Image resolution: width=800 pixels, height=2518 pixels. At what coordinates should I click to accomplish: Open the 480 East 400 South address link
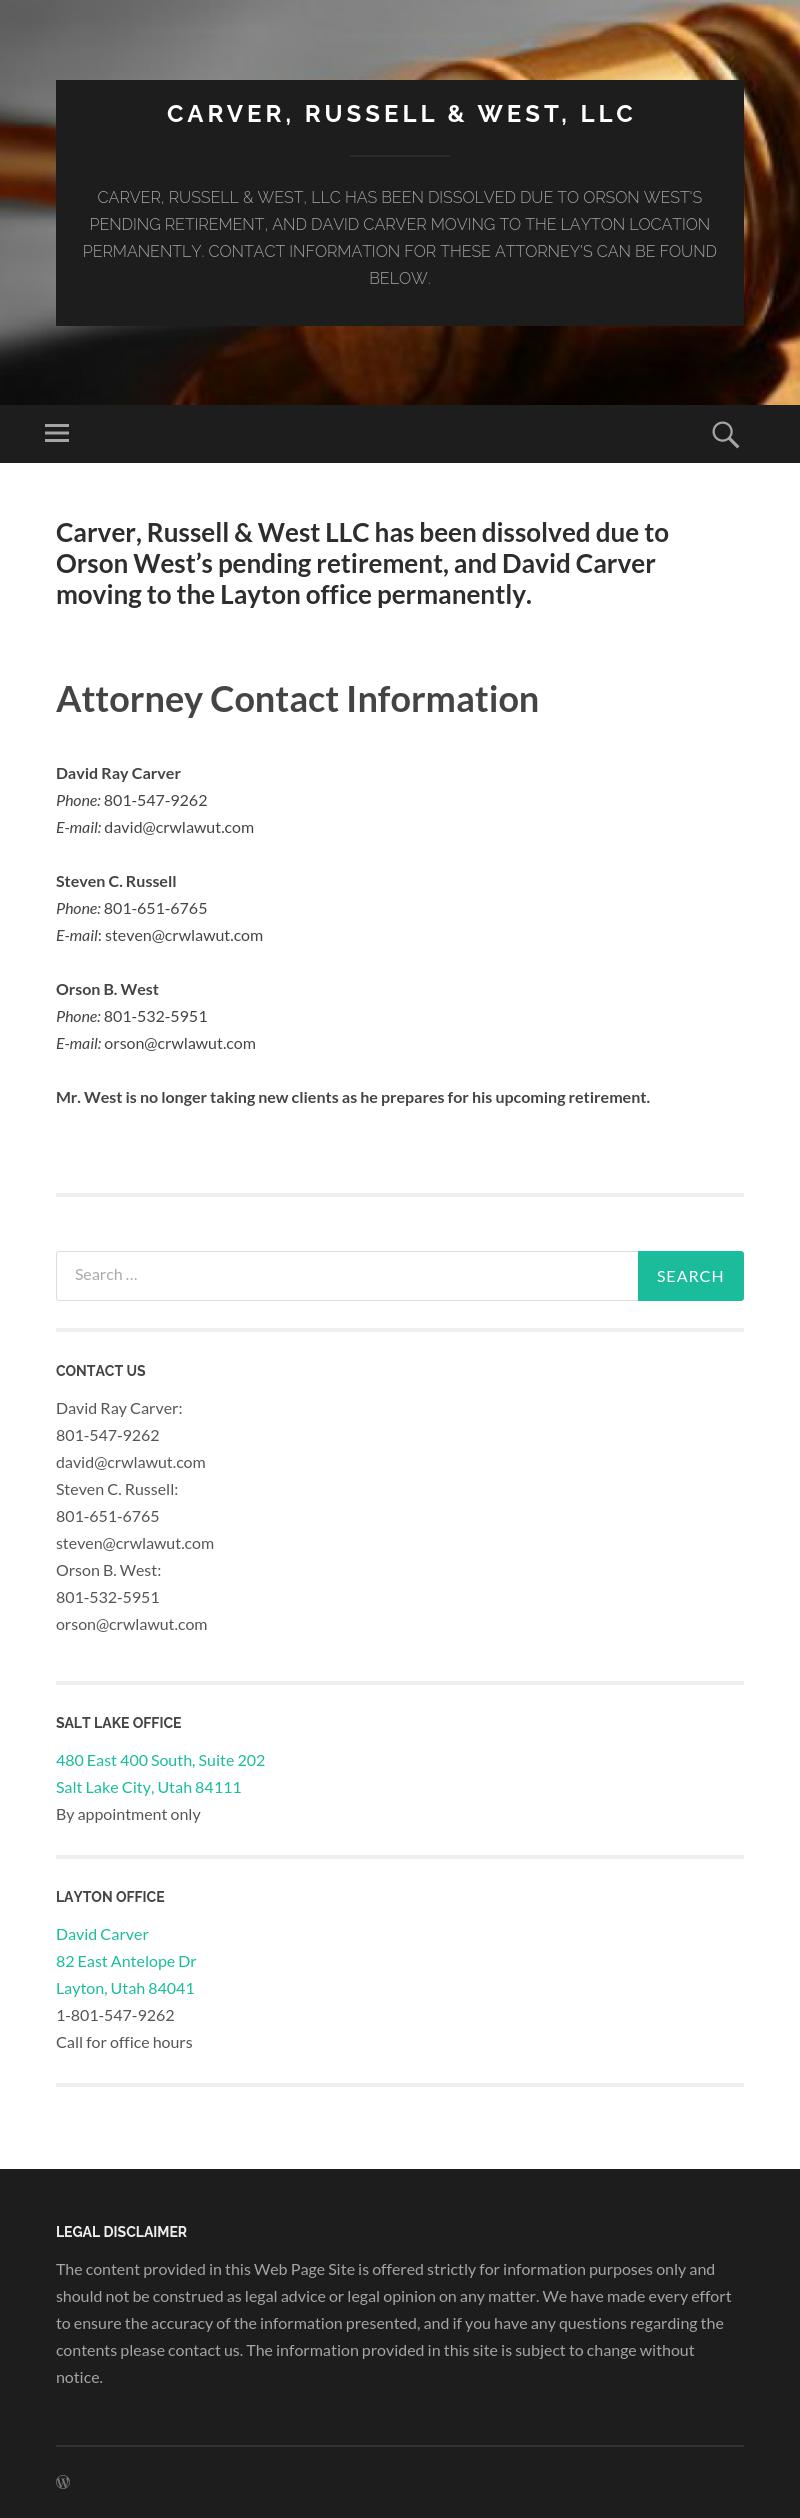click(160, 1759)
